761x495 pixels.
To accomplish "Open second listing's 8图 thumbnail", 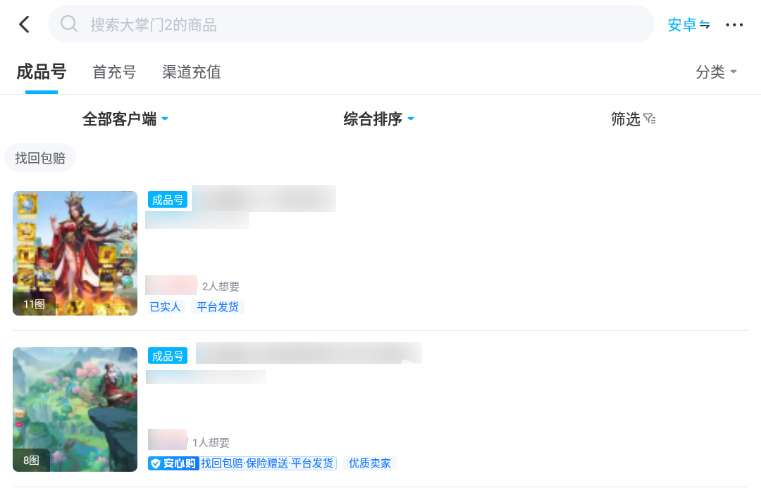I will point(75,409).
